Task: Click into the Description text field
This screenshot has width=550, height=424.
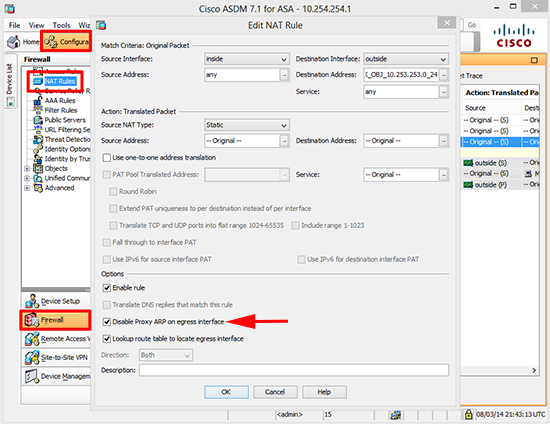Action: pyautogui.click(x=294, y=370)
